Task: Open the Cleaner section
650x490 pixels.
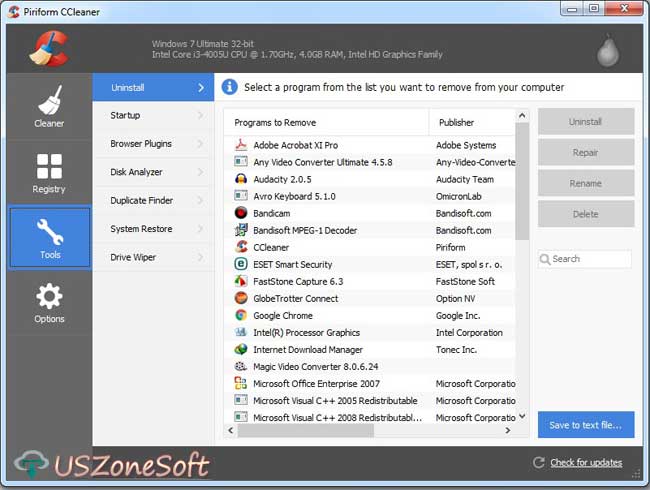Action: click(49, 106)
